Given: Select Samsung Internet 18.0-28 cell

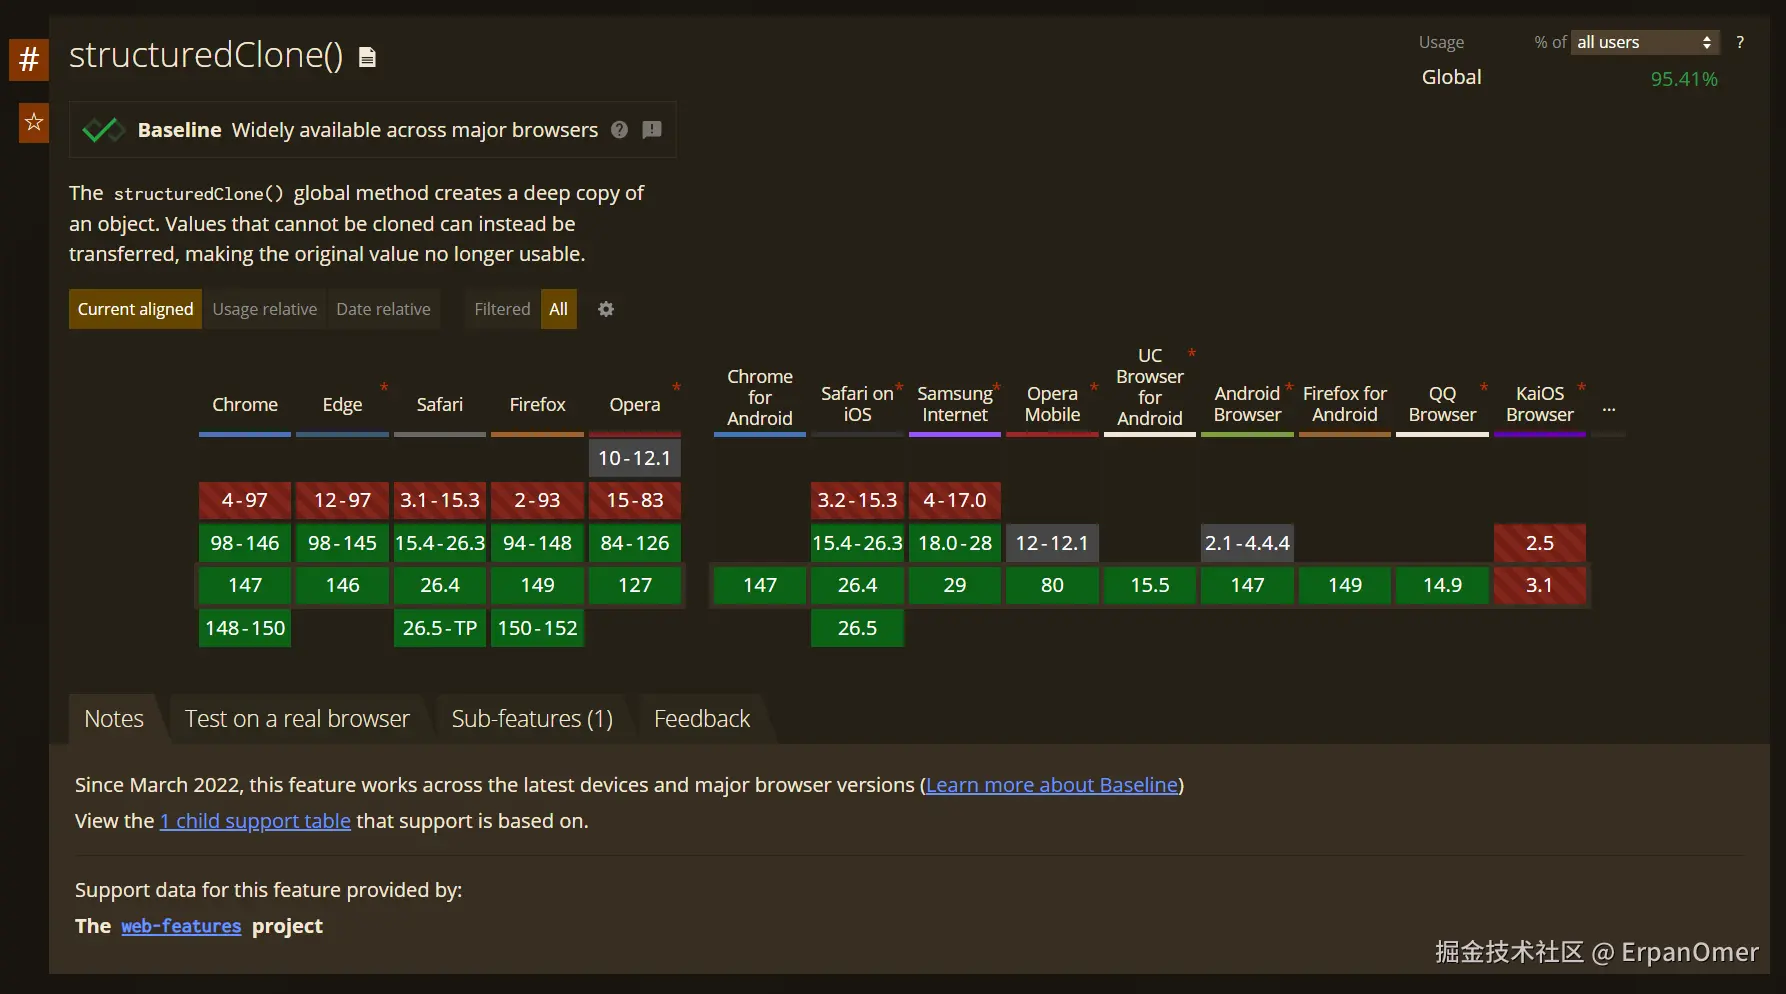Looking at the screenshot, I should pos(955,543).
